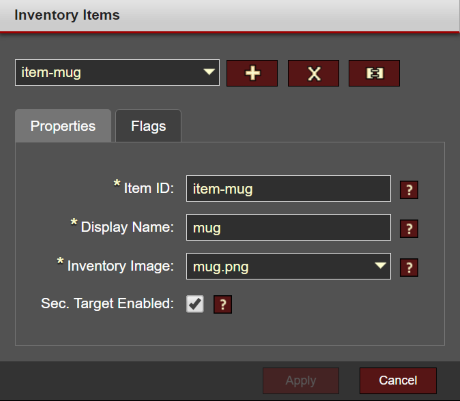Open the Inventory Image mug.png dropdown

tap(288, 267)
